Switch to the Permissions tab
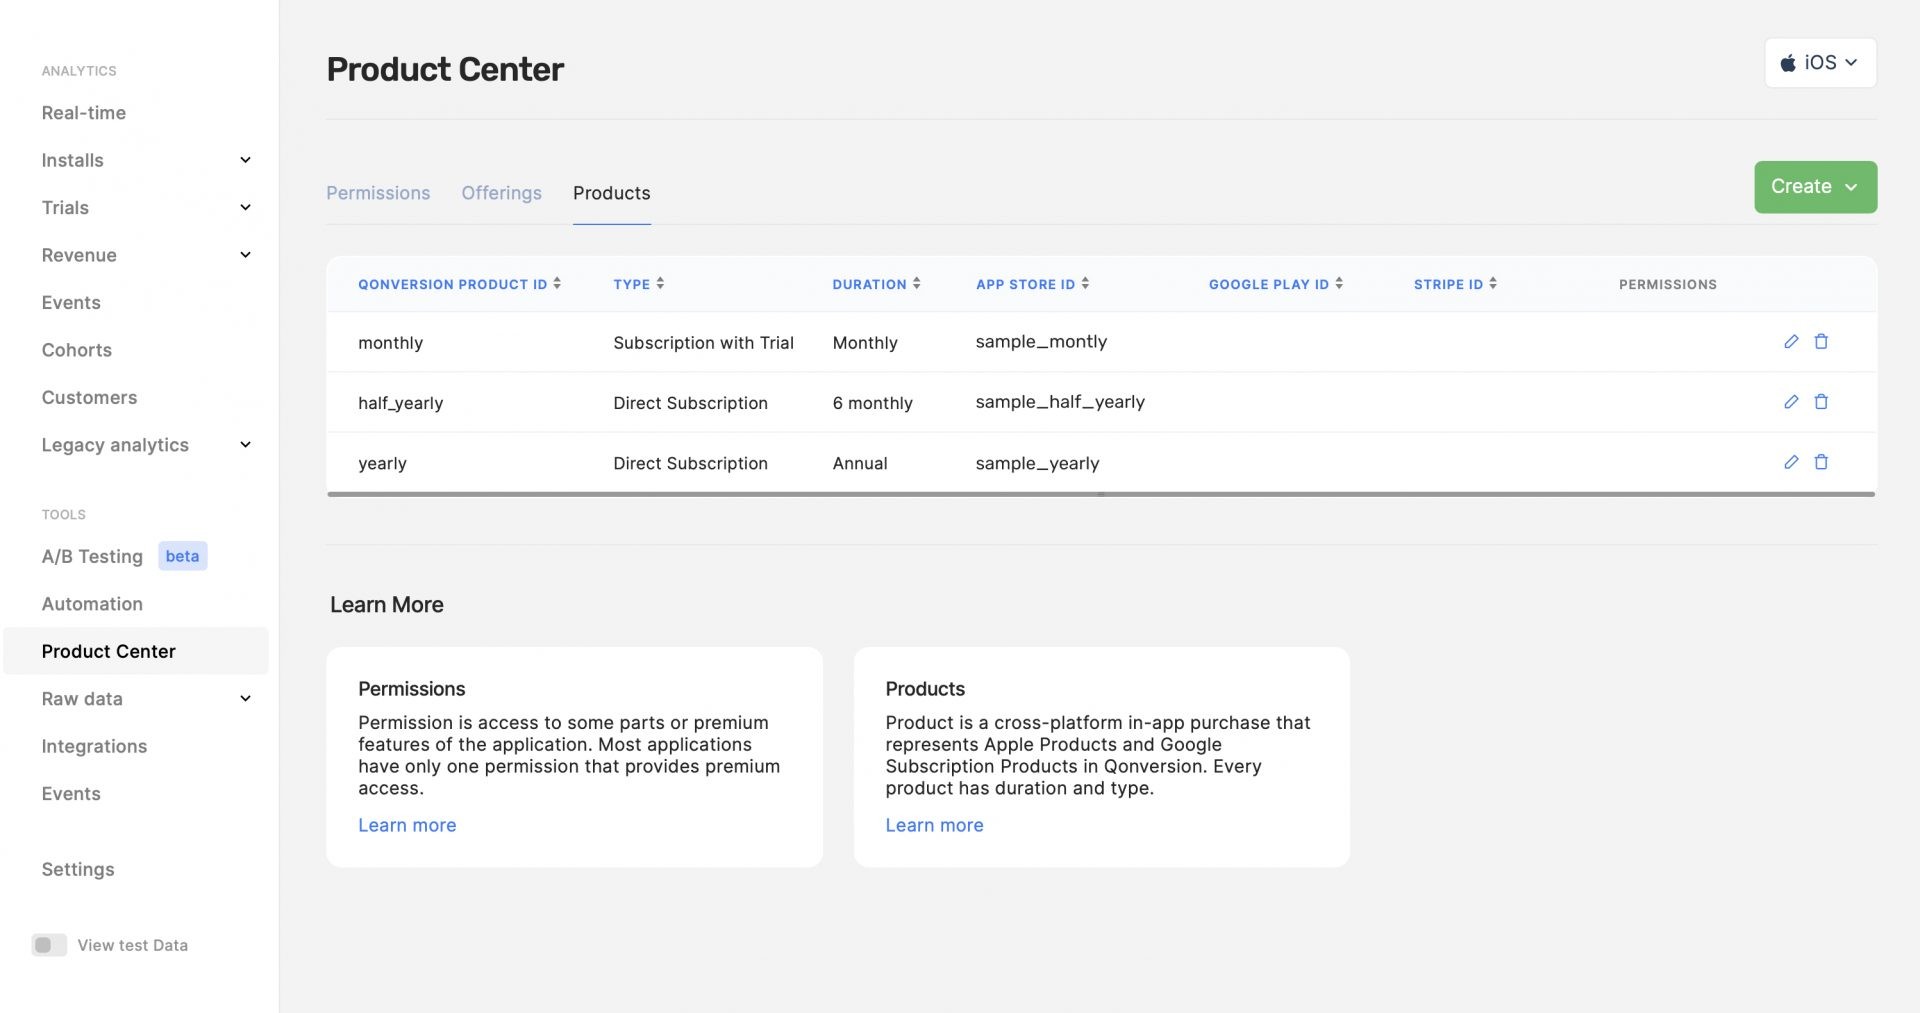 coord(378,193)
